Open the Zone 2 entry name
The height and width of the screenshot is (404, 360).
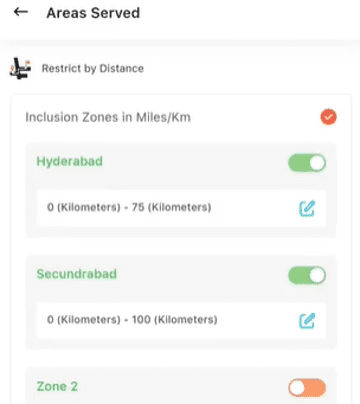[x=57, y=386]
